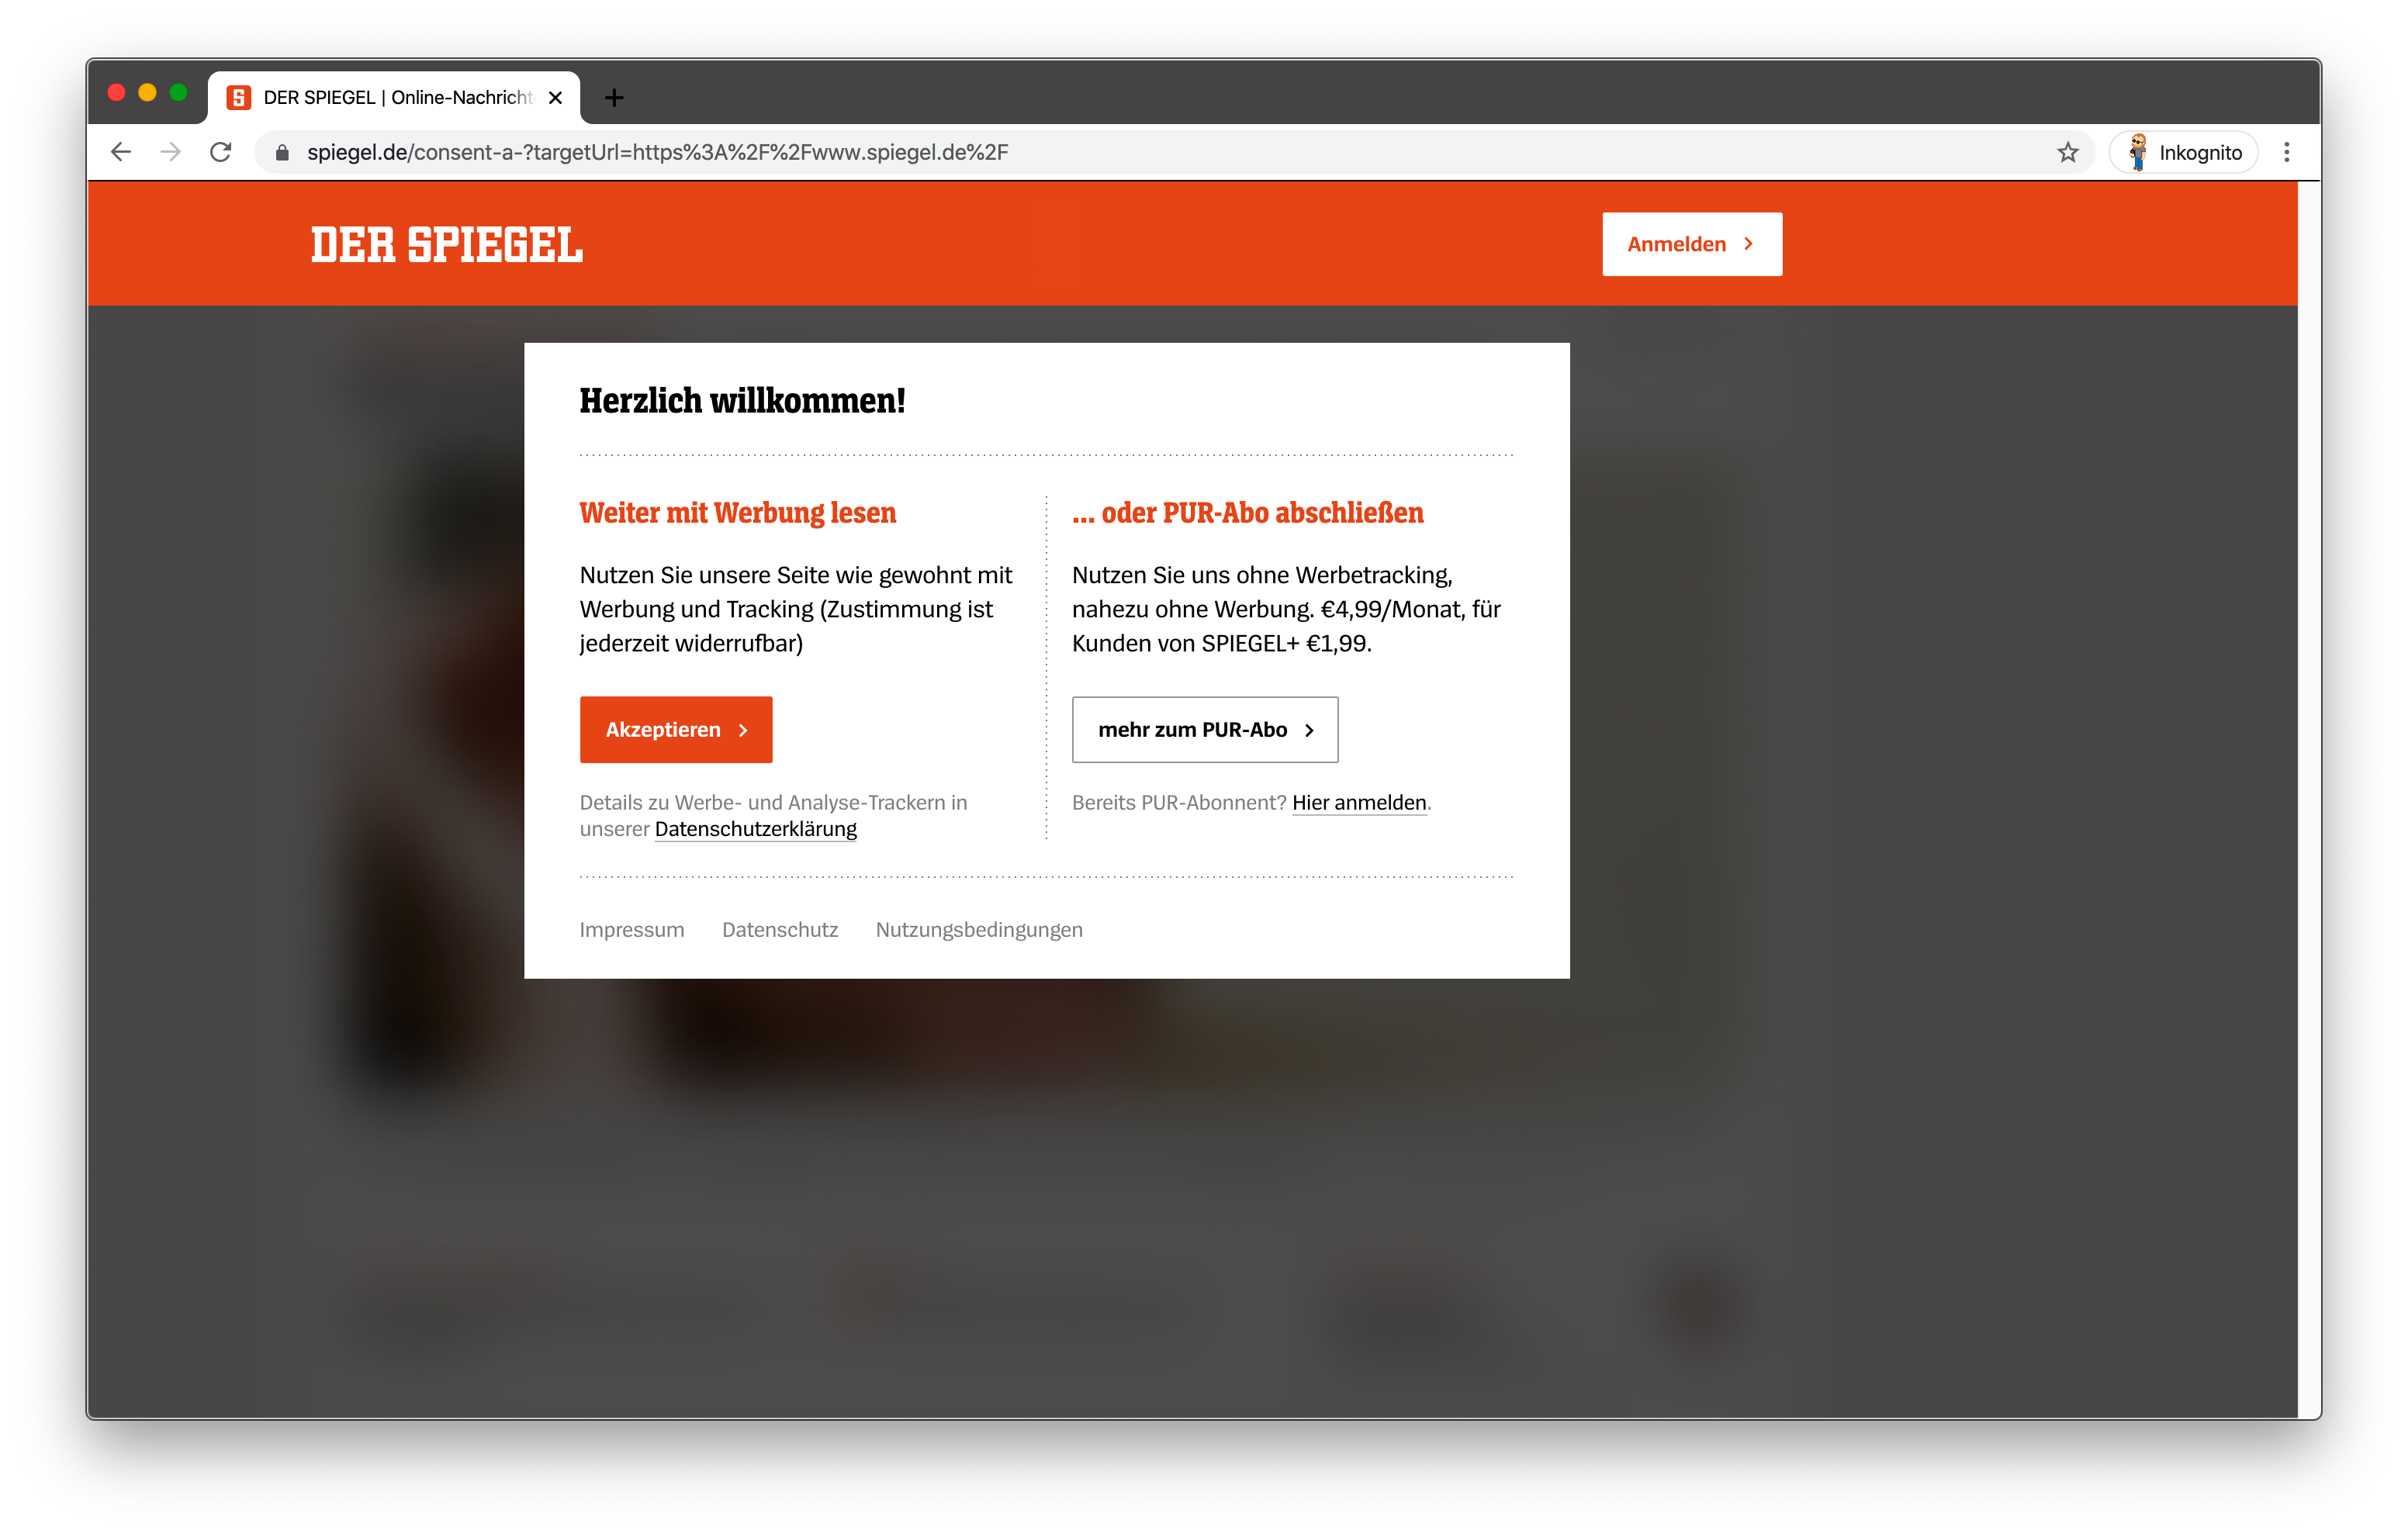Click the Akzeptieren button
Screen dimensions: 2408x1534
pyautogui.click(x=676, y=730)
